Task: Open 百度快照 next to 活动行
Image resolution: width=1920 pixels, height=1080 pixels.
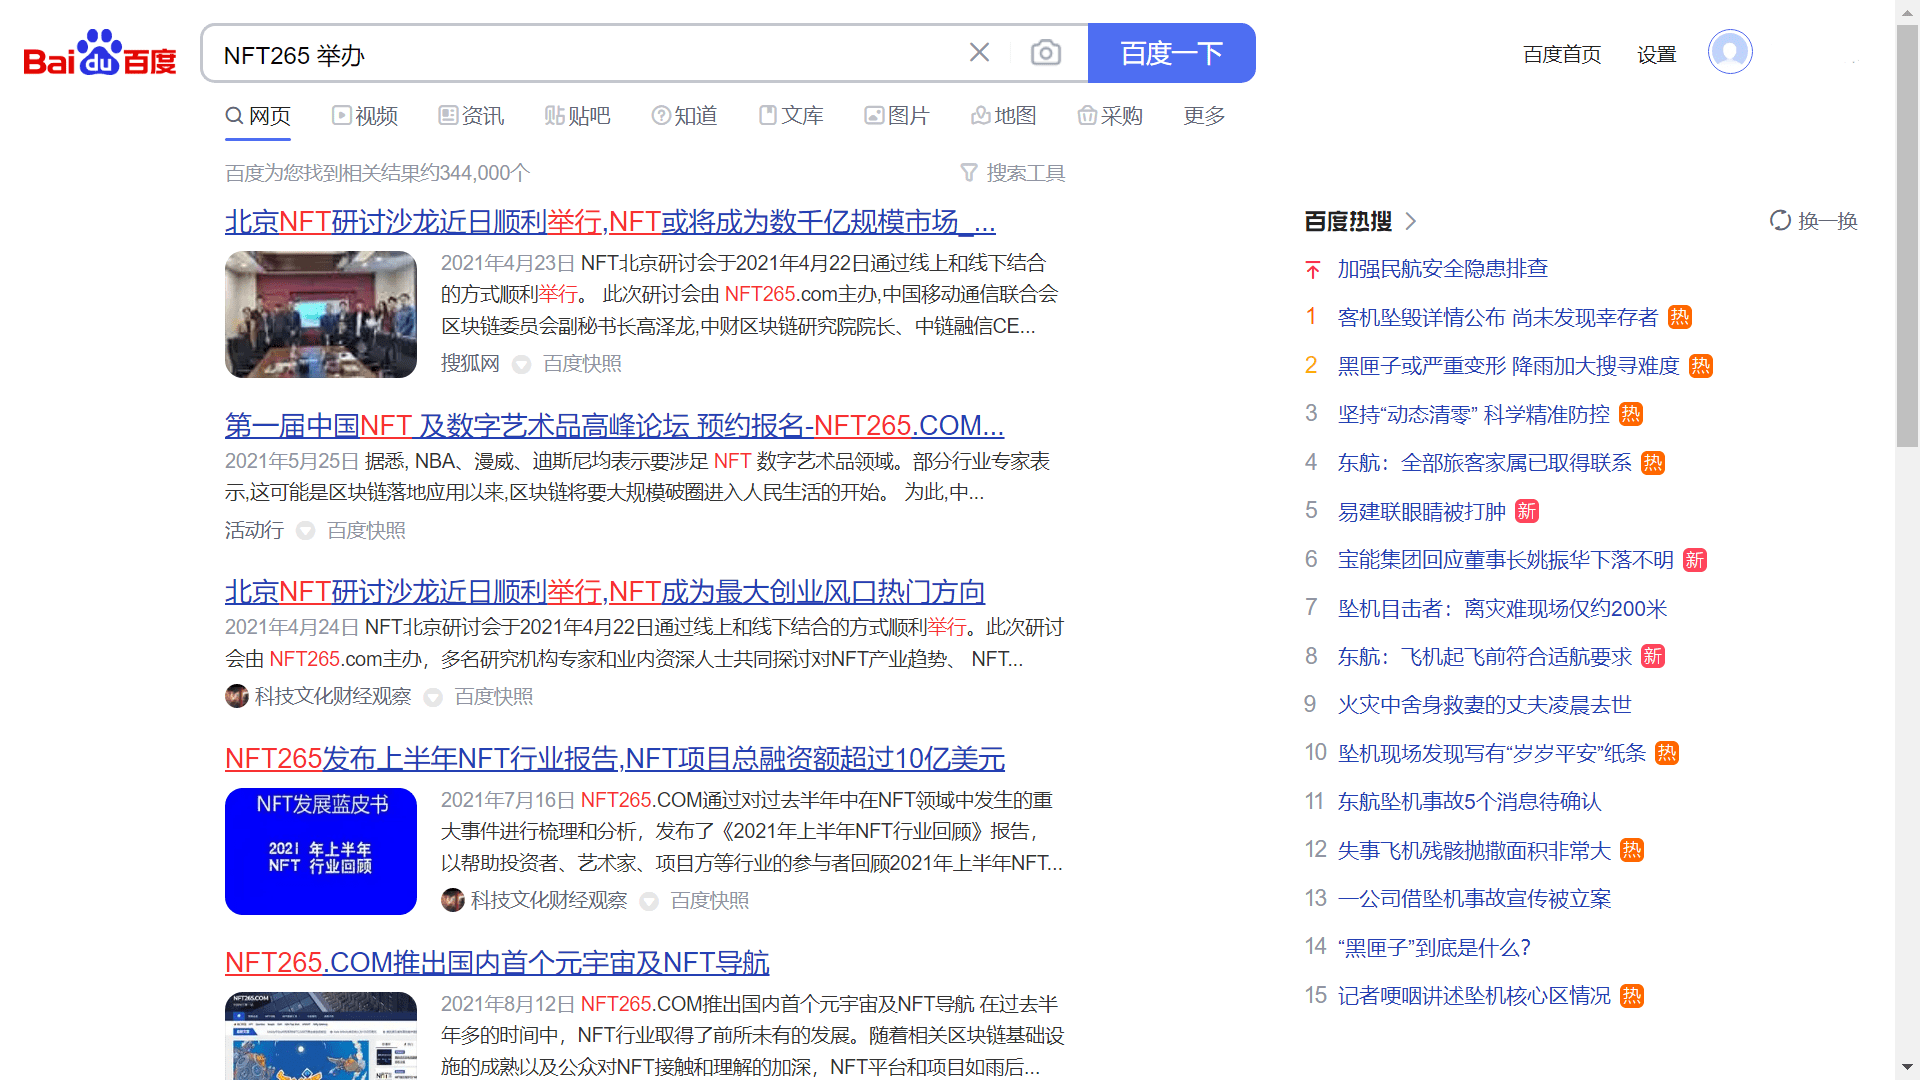Action: tap(366, 530)
